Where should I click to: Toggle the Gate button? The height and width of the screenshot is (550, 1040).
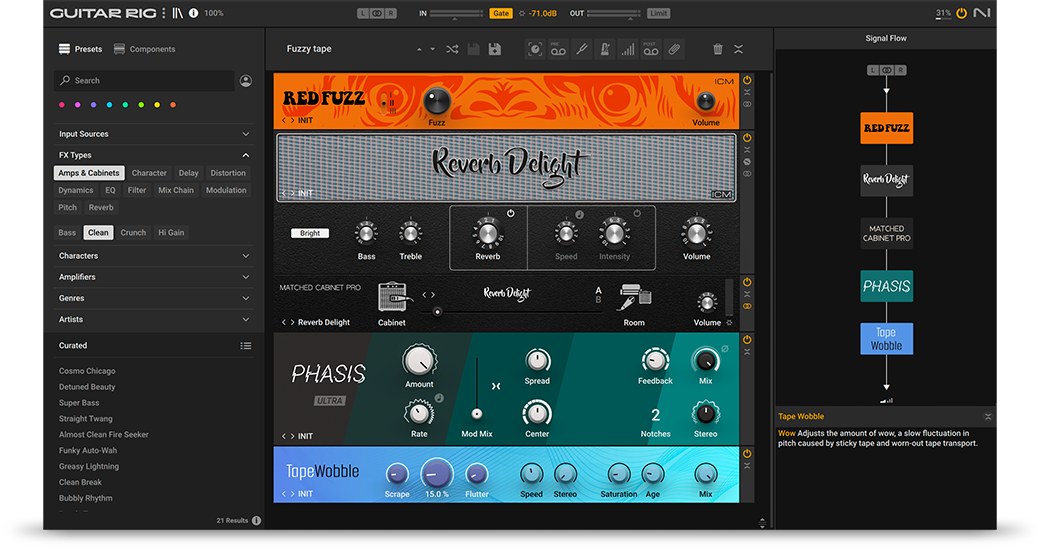coord(501,13)
